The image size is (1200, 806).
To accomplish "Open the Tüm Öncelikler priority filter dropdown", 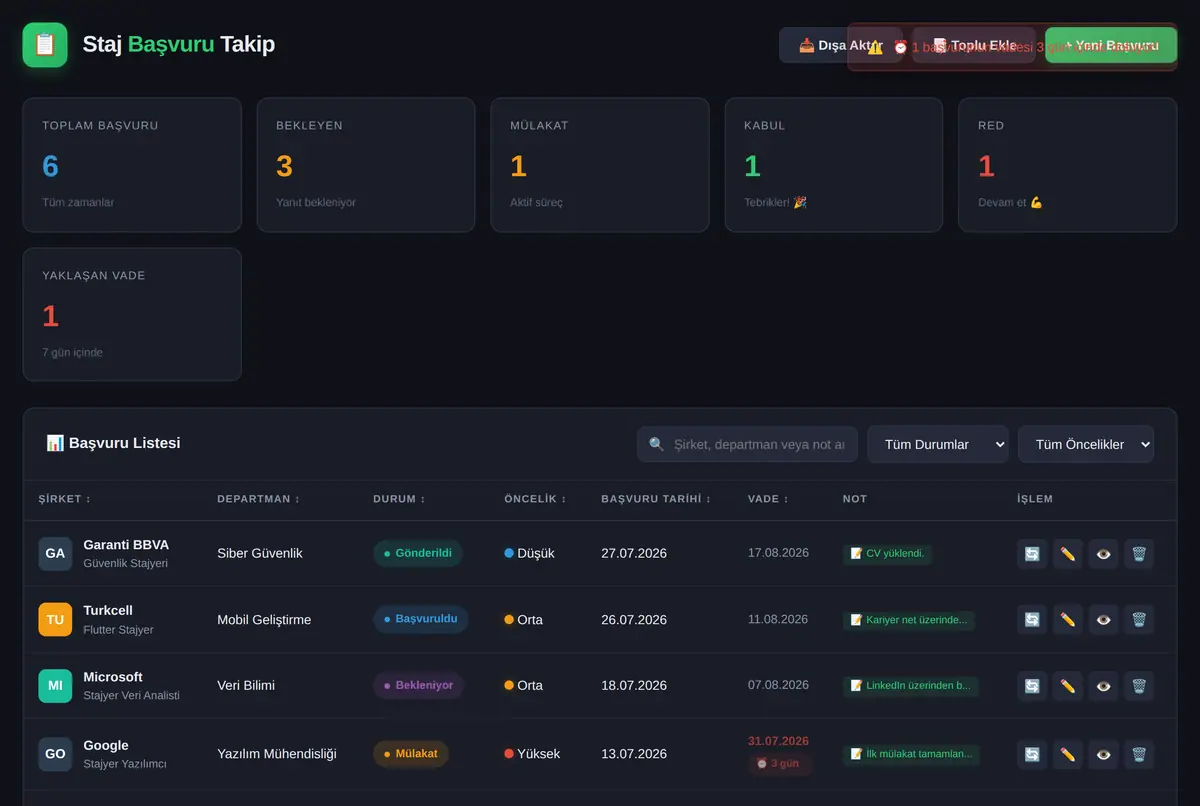I will point(1086,444).
